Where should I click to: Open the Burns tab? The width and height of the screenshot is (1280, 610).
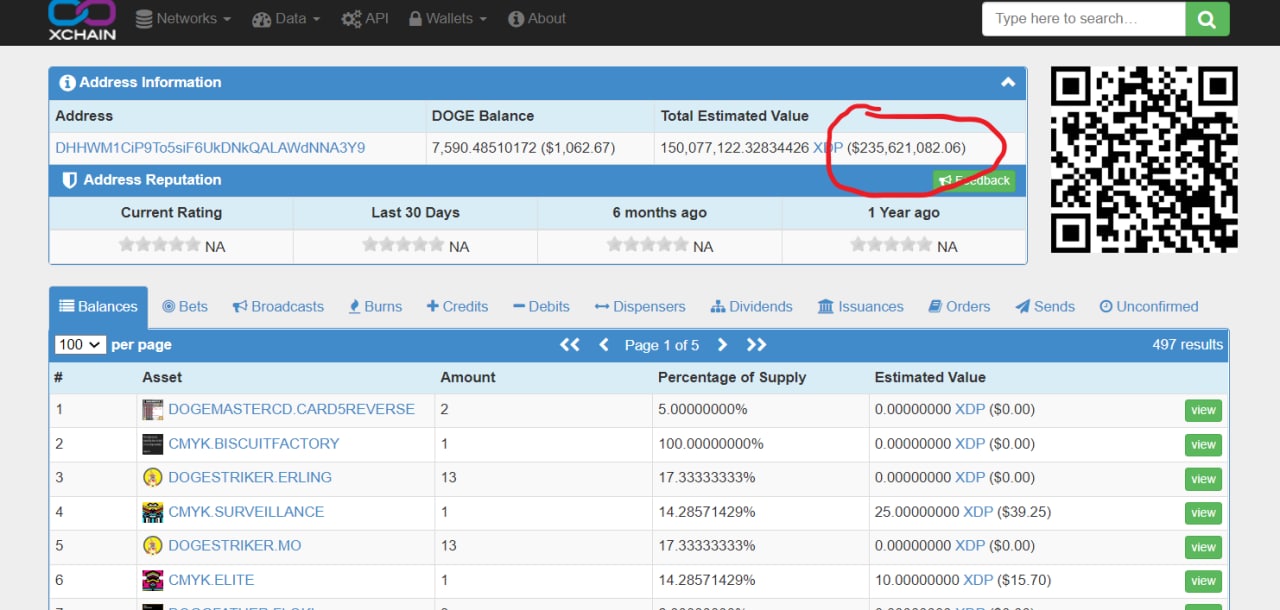(x=375, y=307)
